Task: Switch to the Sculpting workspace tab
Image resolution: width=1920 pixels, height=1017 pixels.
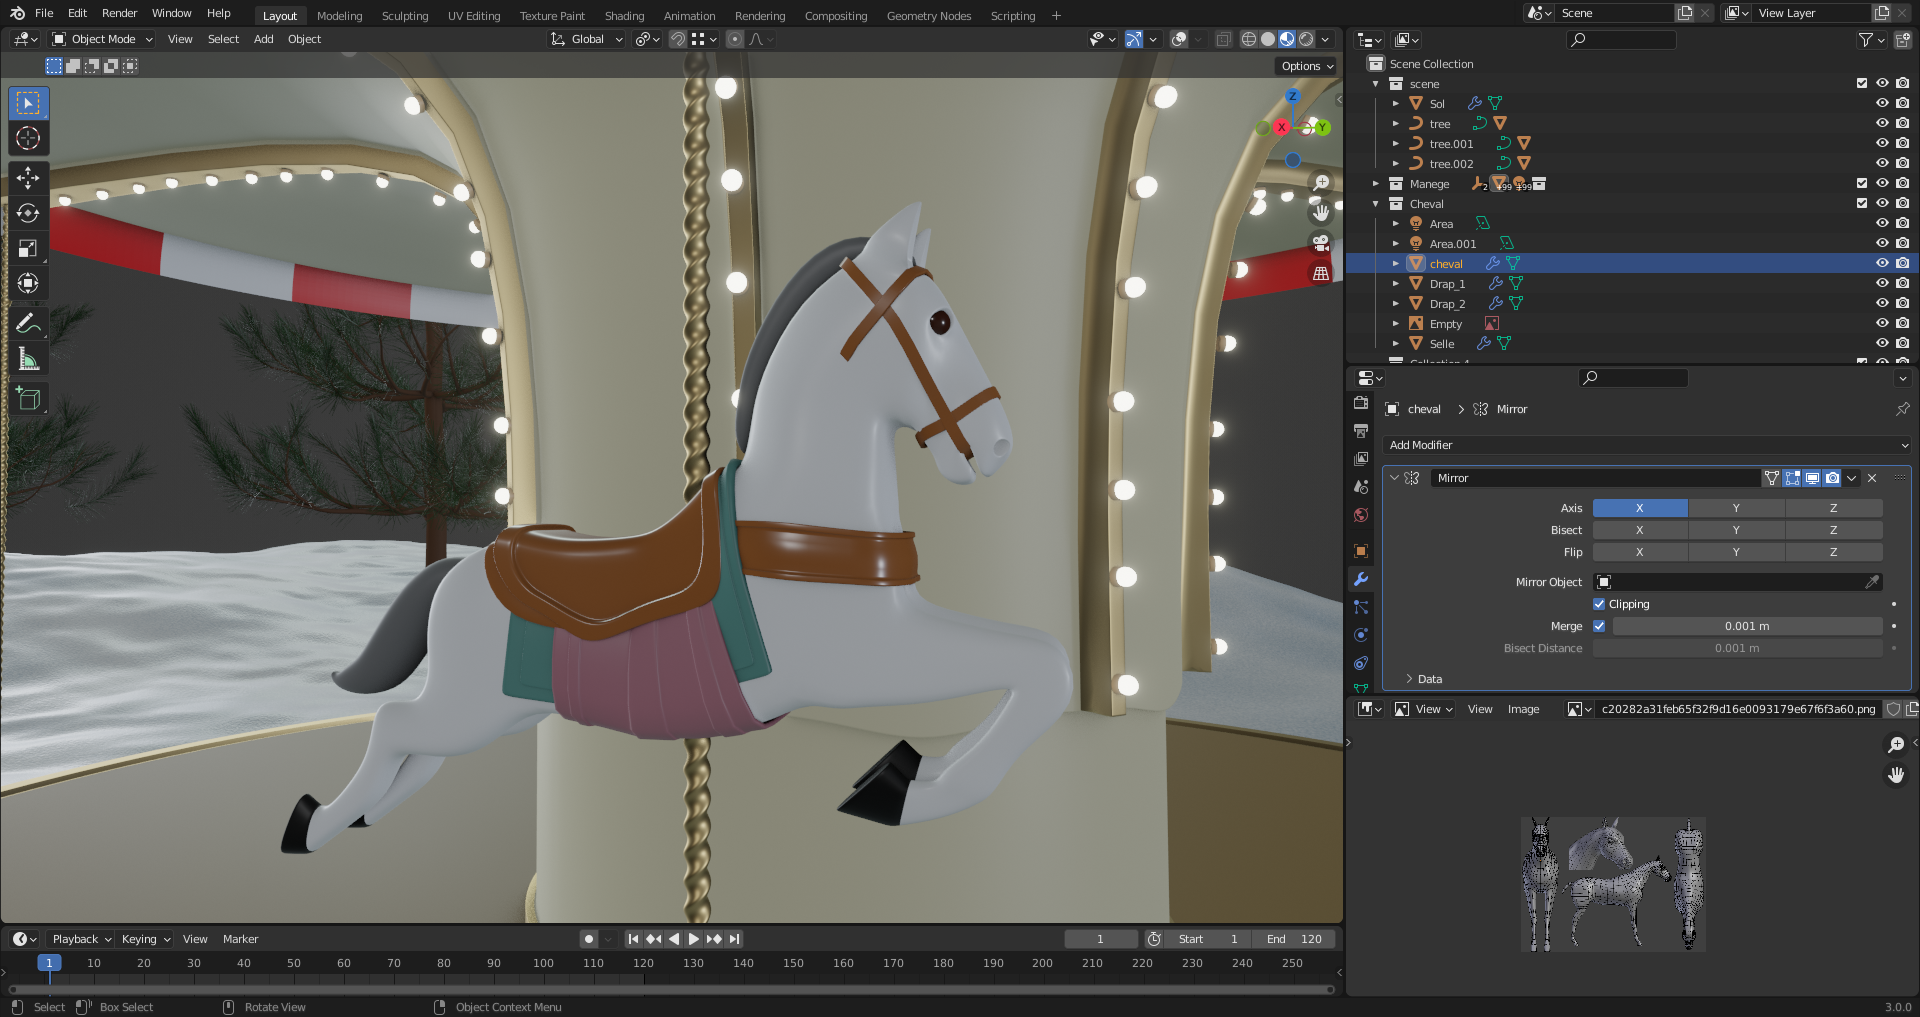Action: [404, 16]
